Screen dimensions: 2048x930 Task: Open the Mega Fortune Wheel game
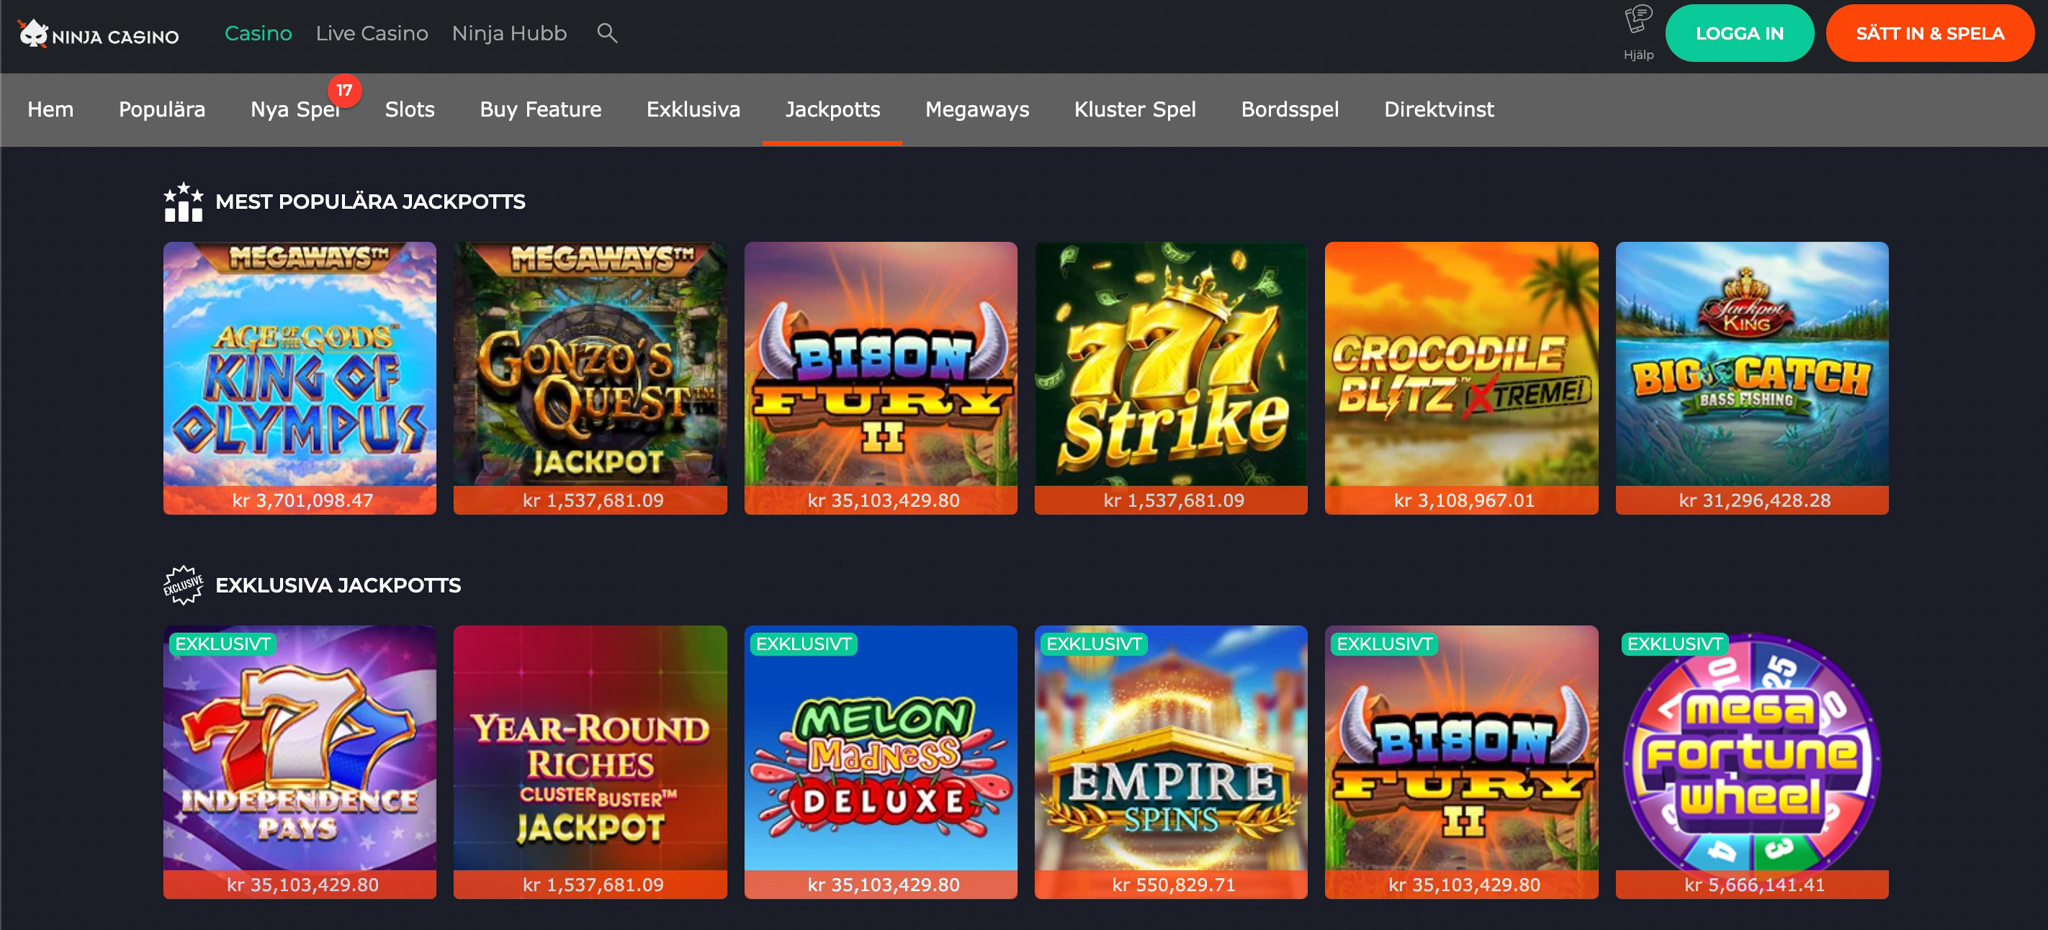point(1752,762)
